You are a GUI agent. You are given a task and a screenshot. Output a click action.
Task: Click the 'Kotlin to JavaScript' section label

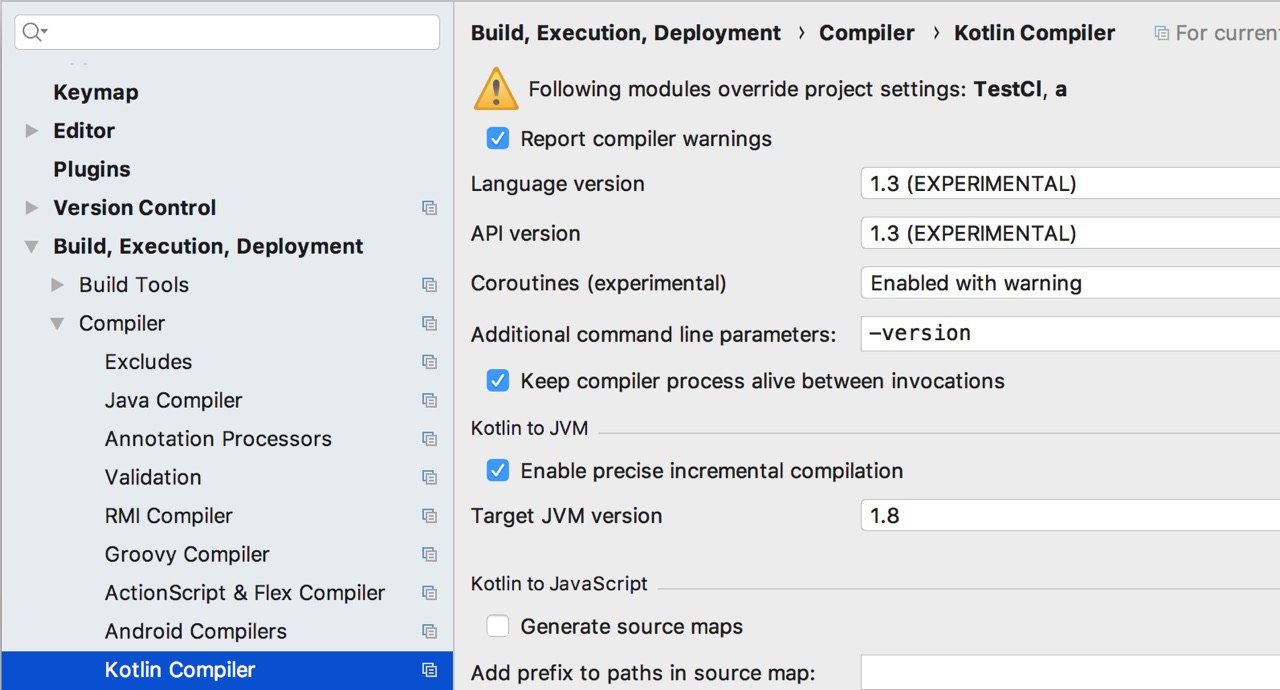(560, 584)
